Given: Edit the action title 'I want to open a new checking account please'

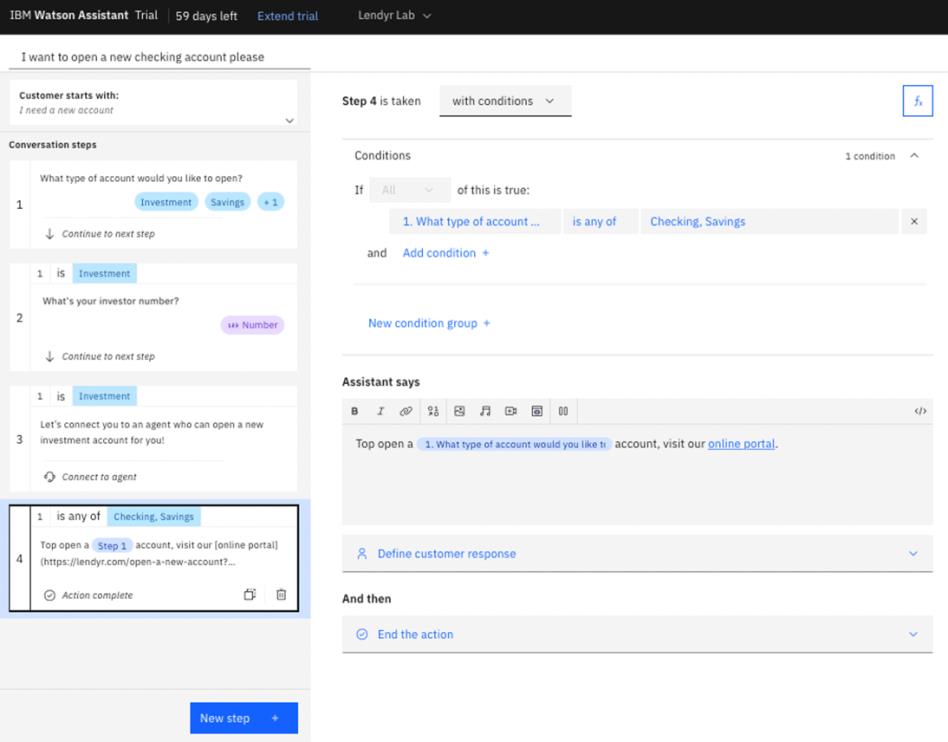Looking at the screenshot, I should click(160, 57).
